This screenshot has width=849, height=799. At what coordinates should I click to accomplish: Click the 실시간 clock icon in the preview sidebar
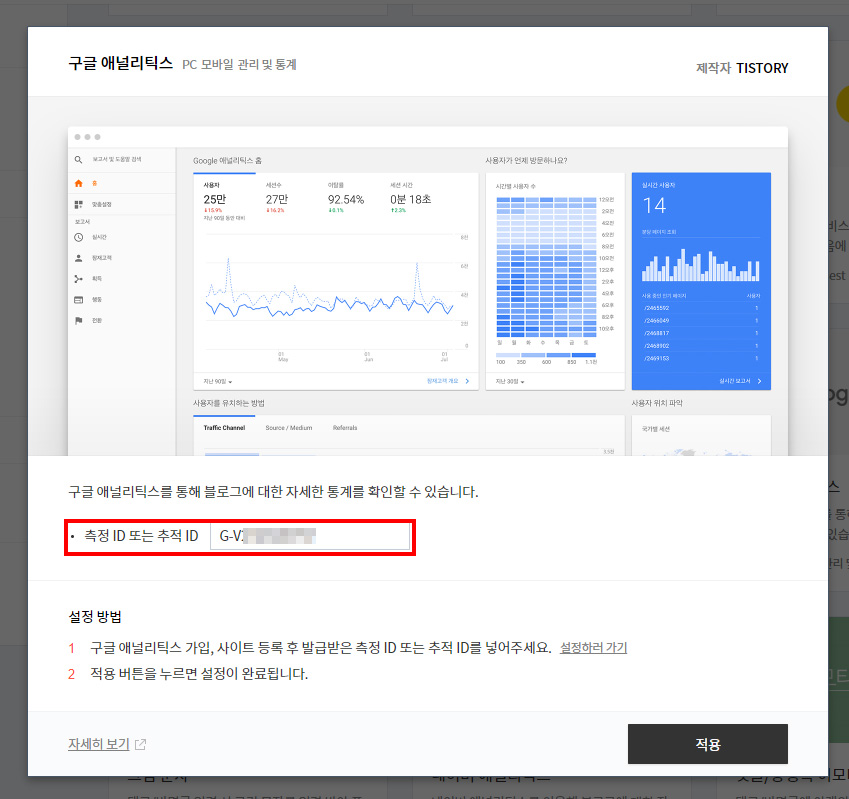[79, 237]
